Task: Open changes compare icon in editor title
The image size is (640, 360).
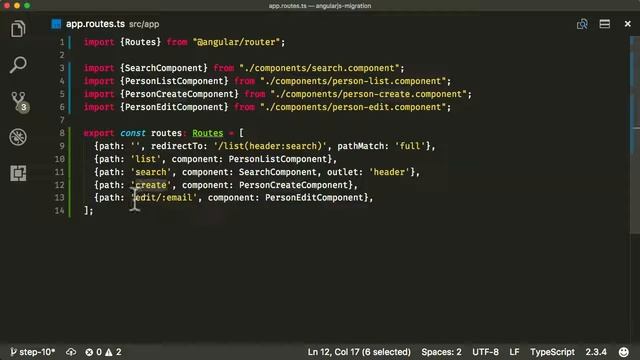Action: 582,24
